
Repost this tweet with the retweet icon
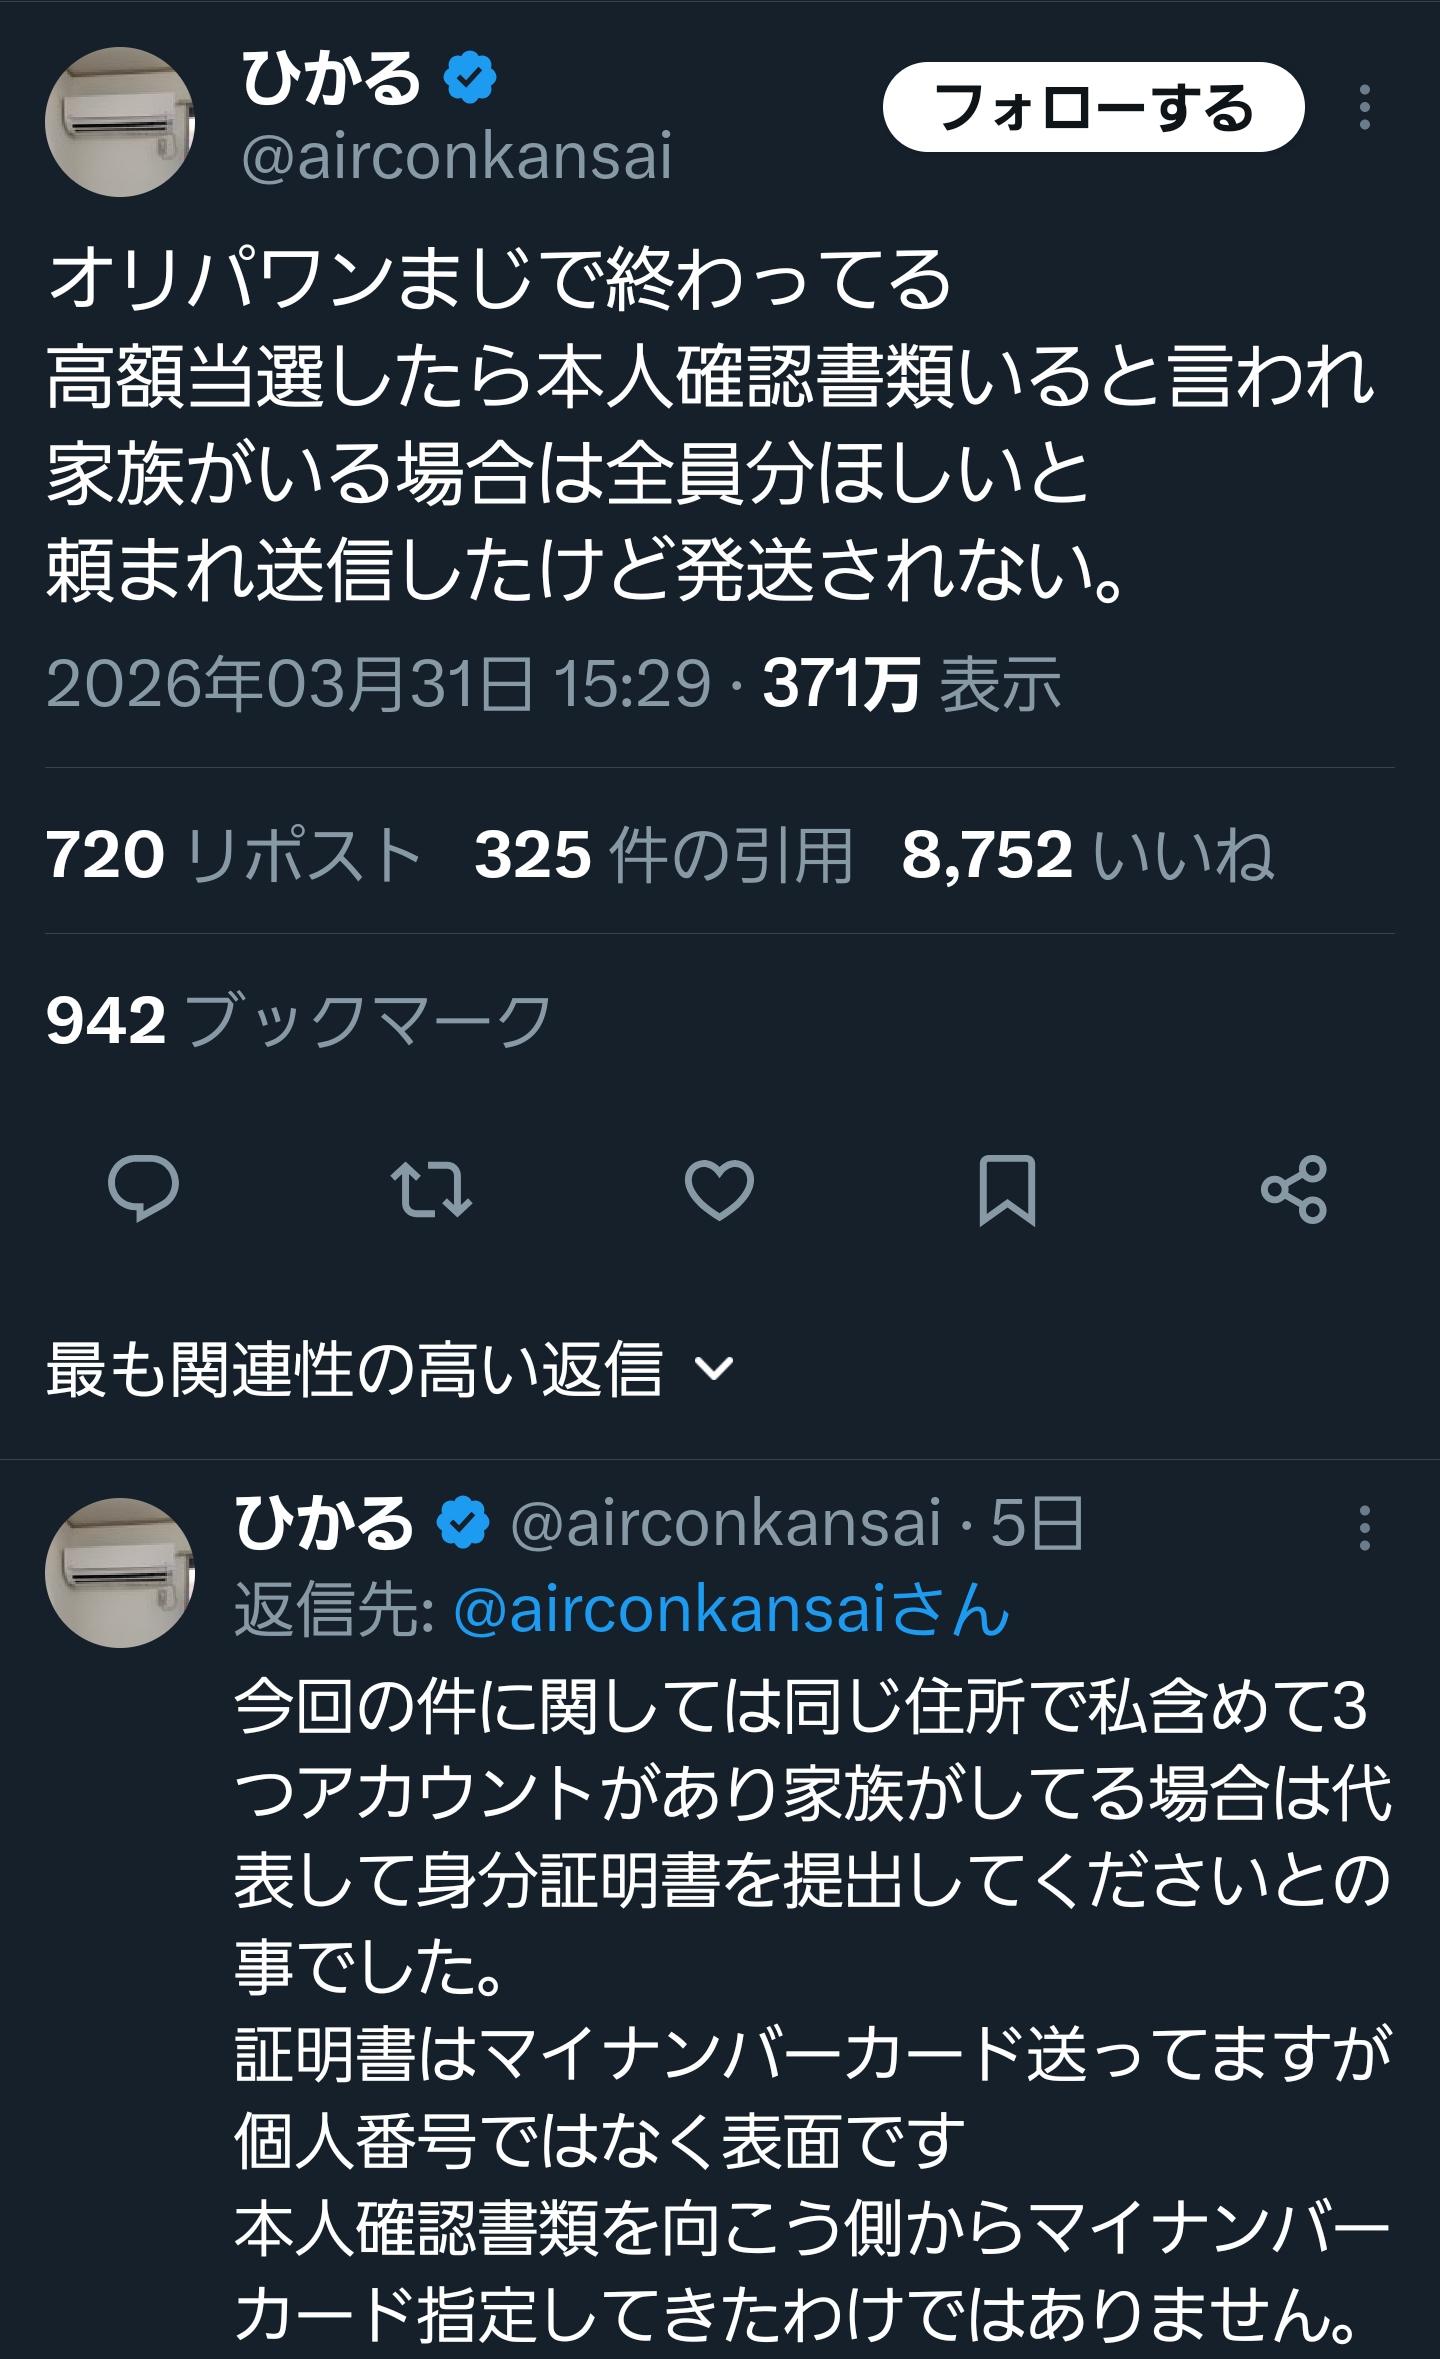point(431,1189)
